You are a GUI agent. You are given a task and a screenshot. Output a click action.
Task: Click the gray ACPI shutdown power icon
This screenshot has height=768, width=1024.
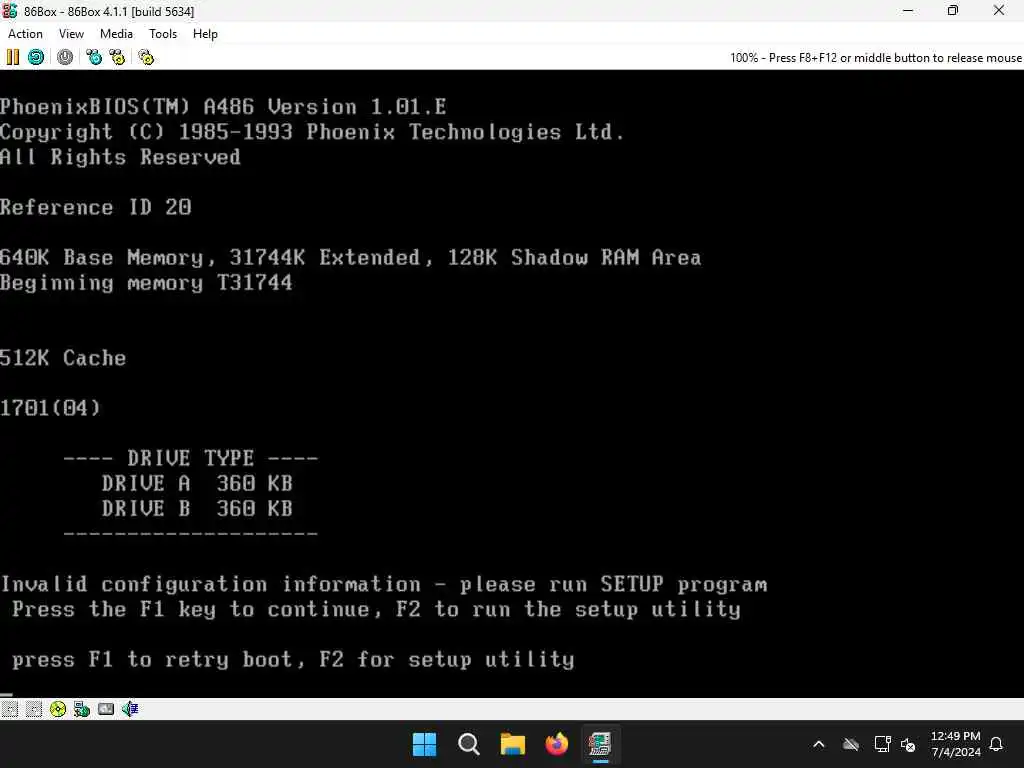coord(65,57)
